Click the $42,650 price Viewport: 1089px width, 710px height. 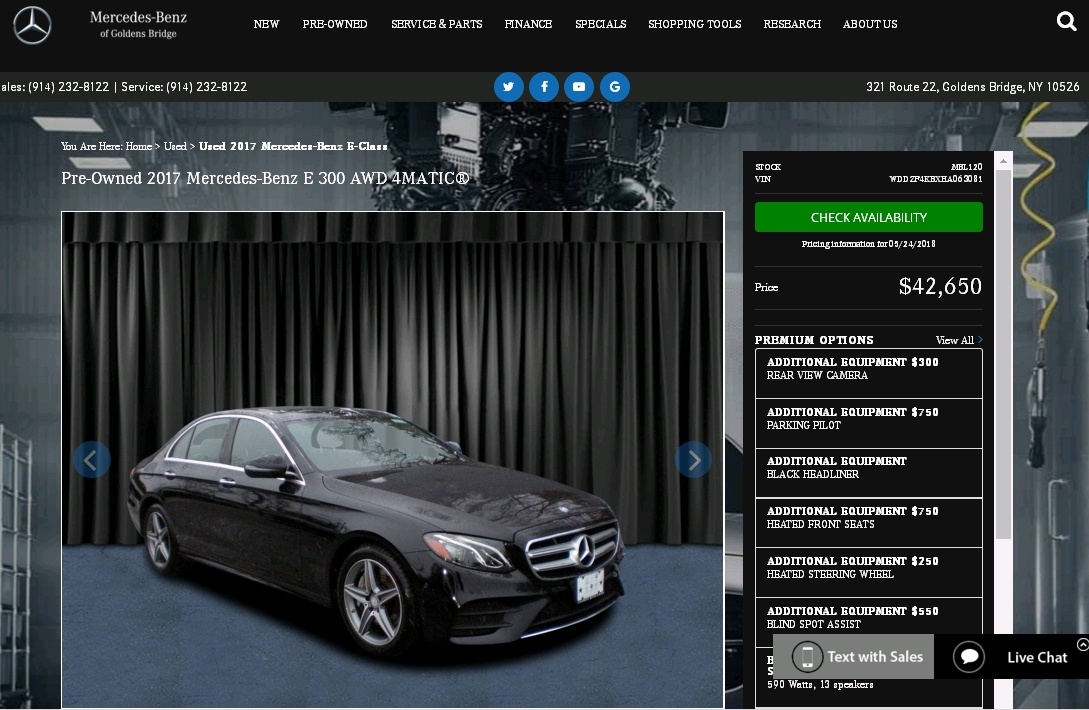940,286
